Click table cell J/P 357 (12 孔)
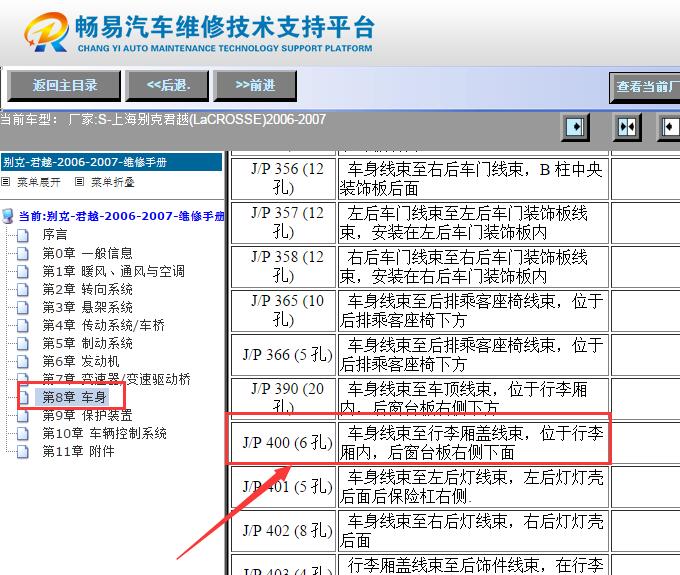The width and height of the screenshot is (680, 575). click(284, 223)
